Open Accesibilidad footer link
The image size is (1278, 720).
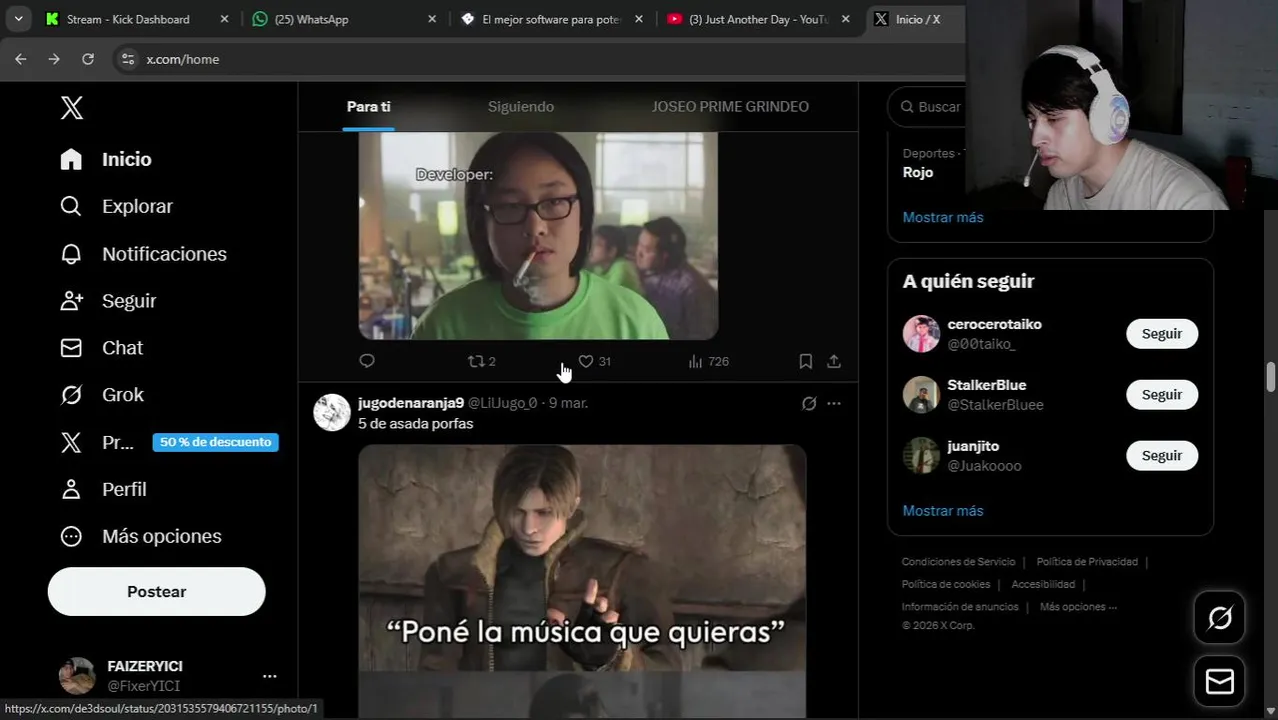(x=1043, y=584)
